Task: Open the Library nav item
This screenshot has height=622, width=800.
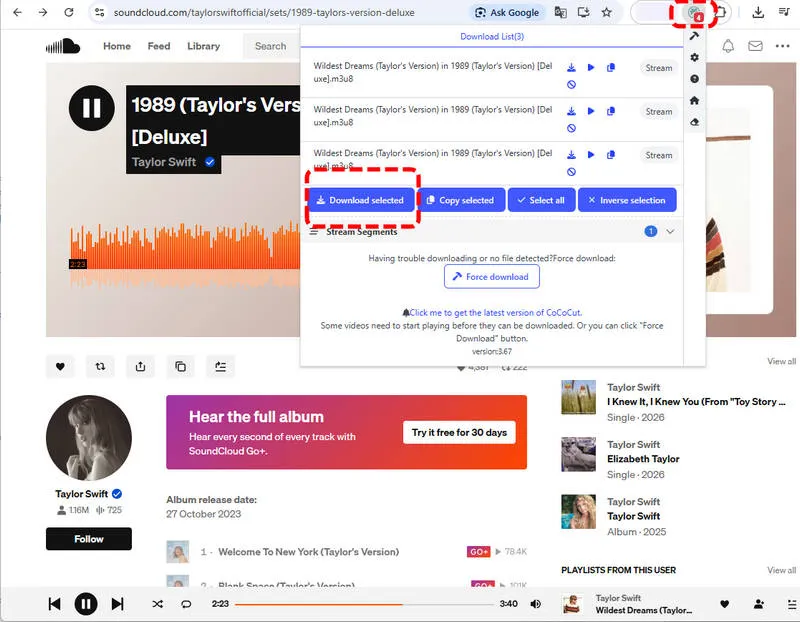Action: pyautogui.click(x=203, y=46)
